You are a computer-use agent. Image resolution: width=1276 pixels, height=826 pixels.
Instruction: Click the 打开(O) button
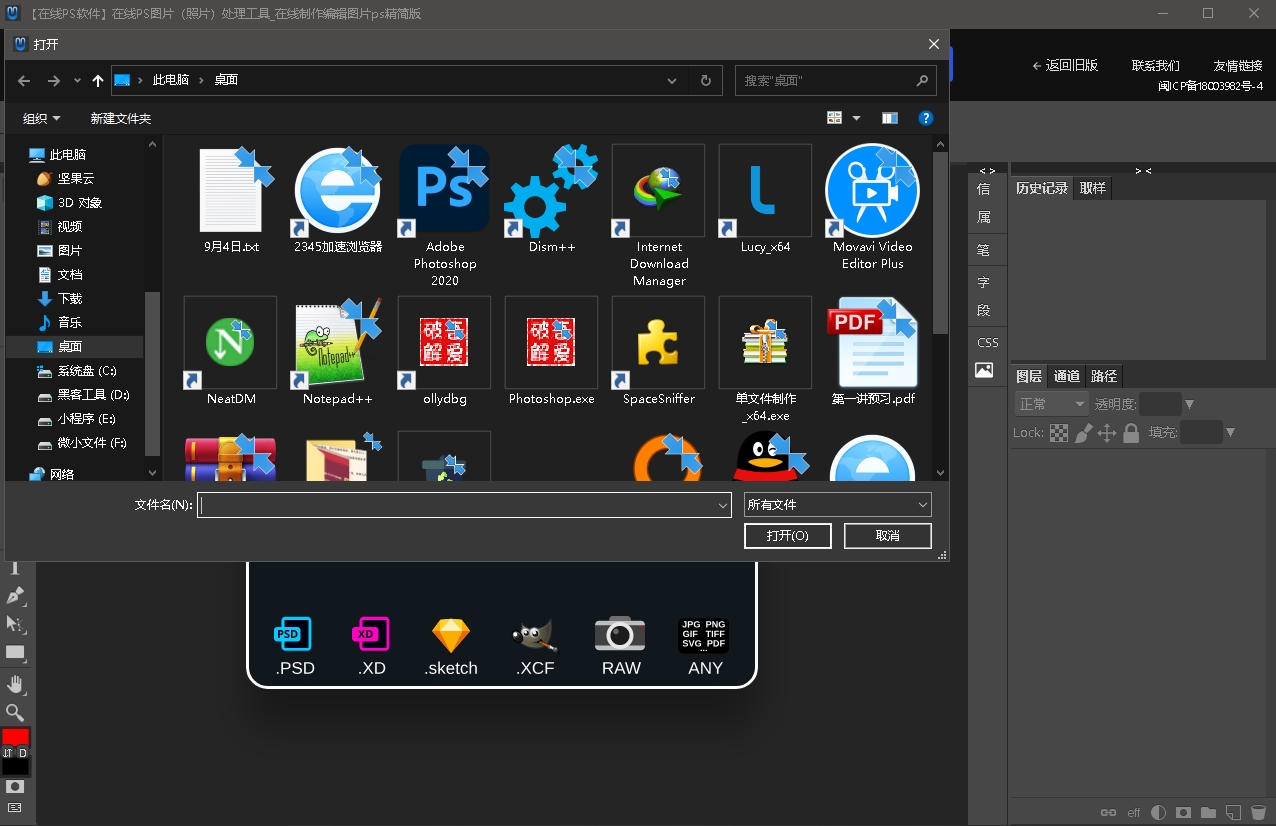[787, 536]
